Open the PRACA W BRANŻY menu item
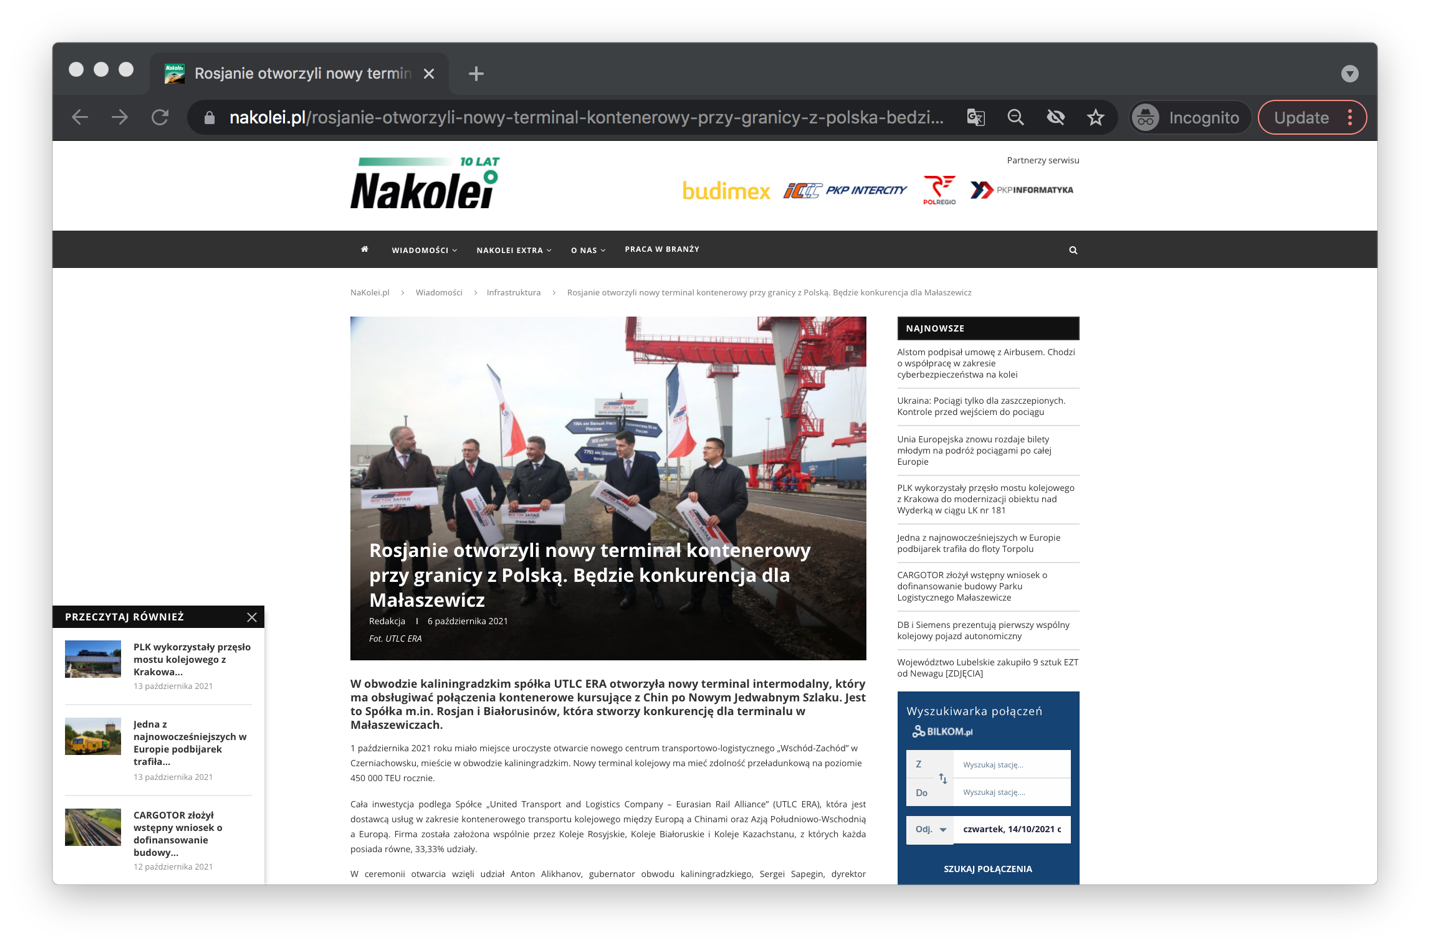The height and width of the screenshot is (947, 1430). point(662,249)
